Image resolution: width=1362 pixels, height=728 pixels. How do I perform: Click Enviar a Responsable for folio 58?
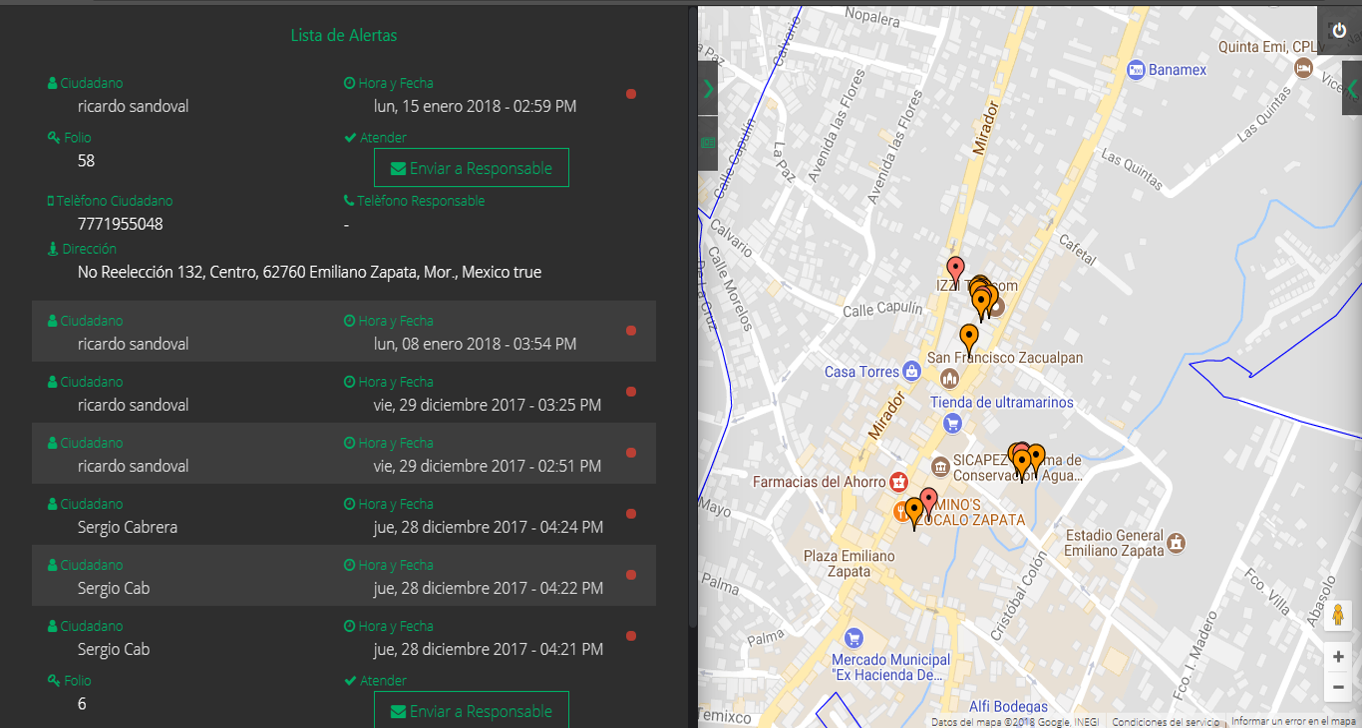click(x=471, y=168)
